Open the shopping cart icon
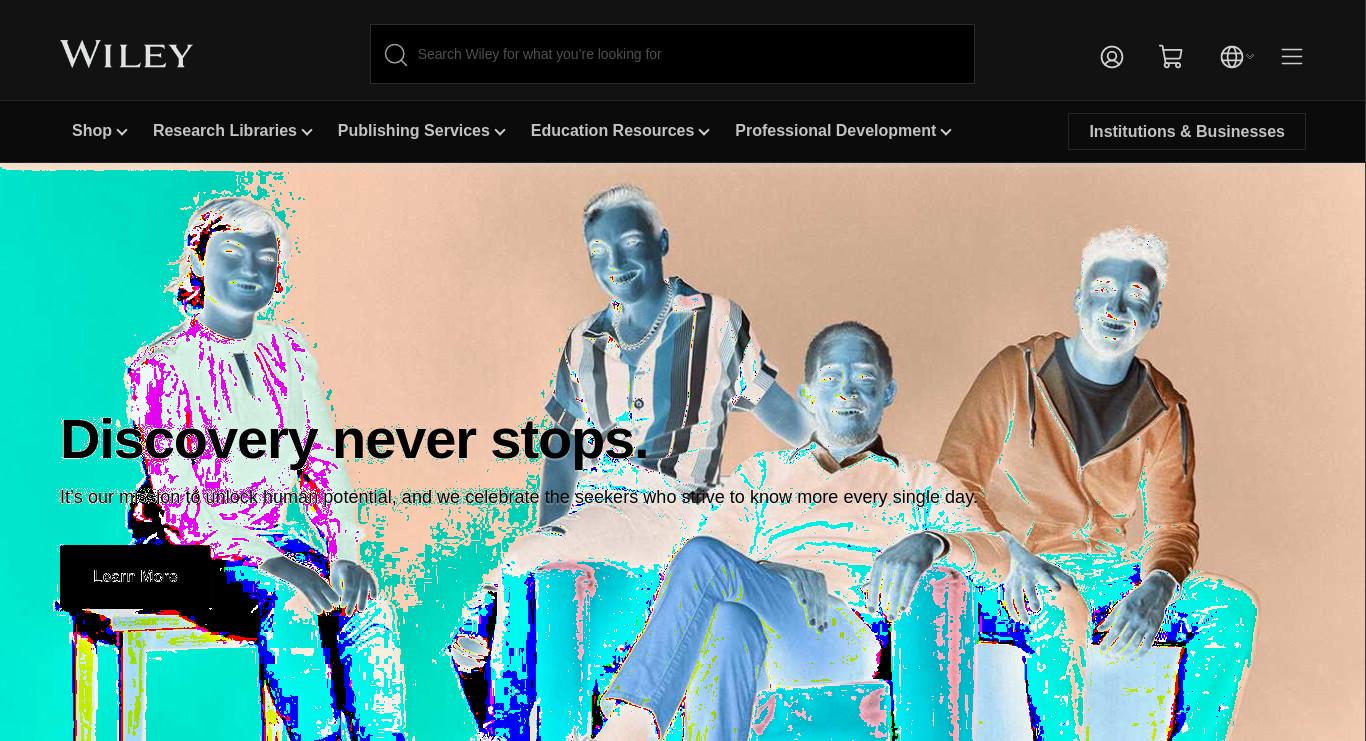The height and width of the screenshot is (741, 1366). pyautogui.click(x=1171, y=57)
